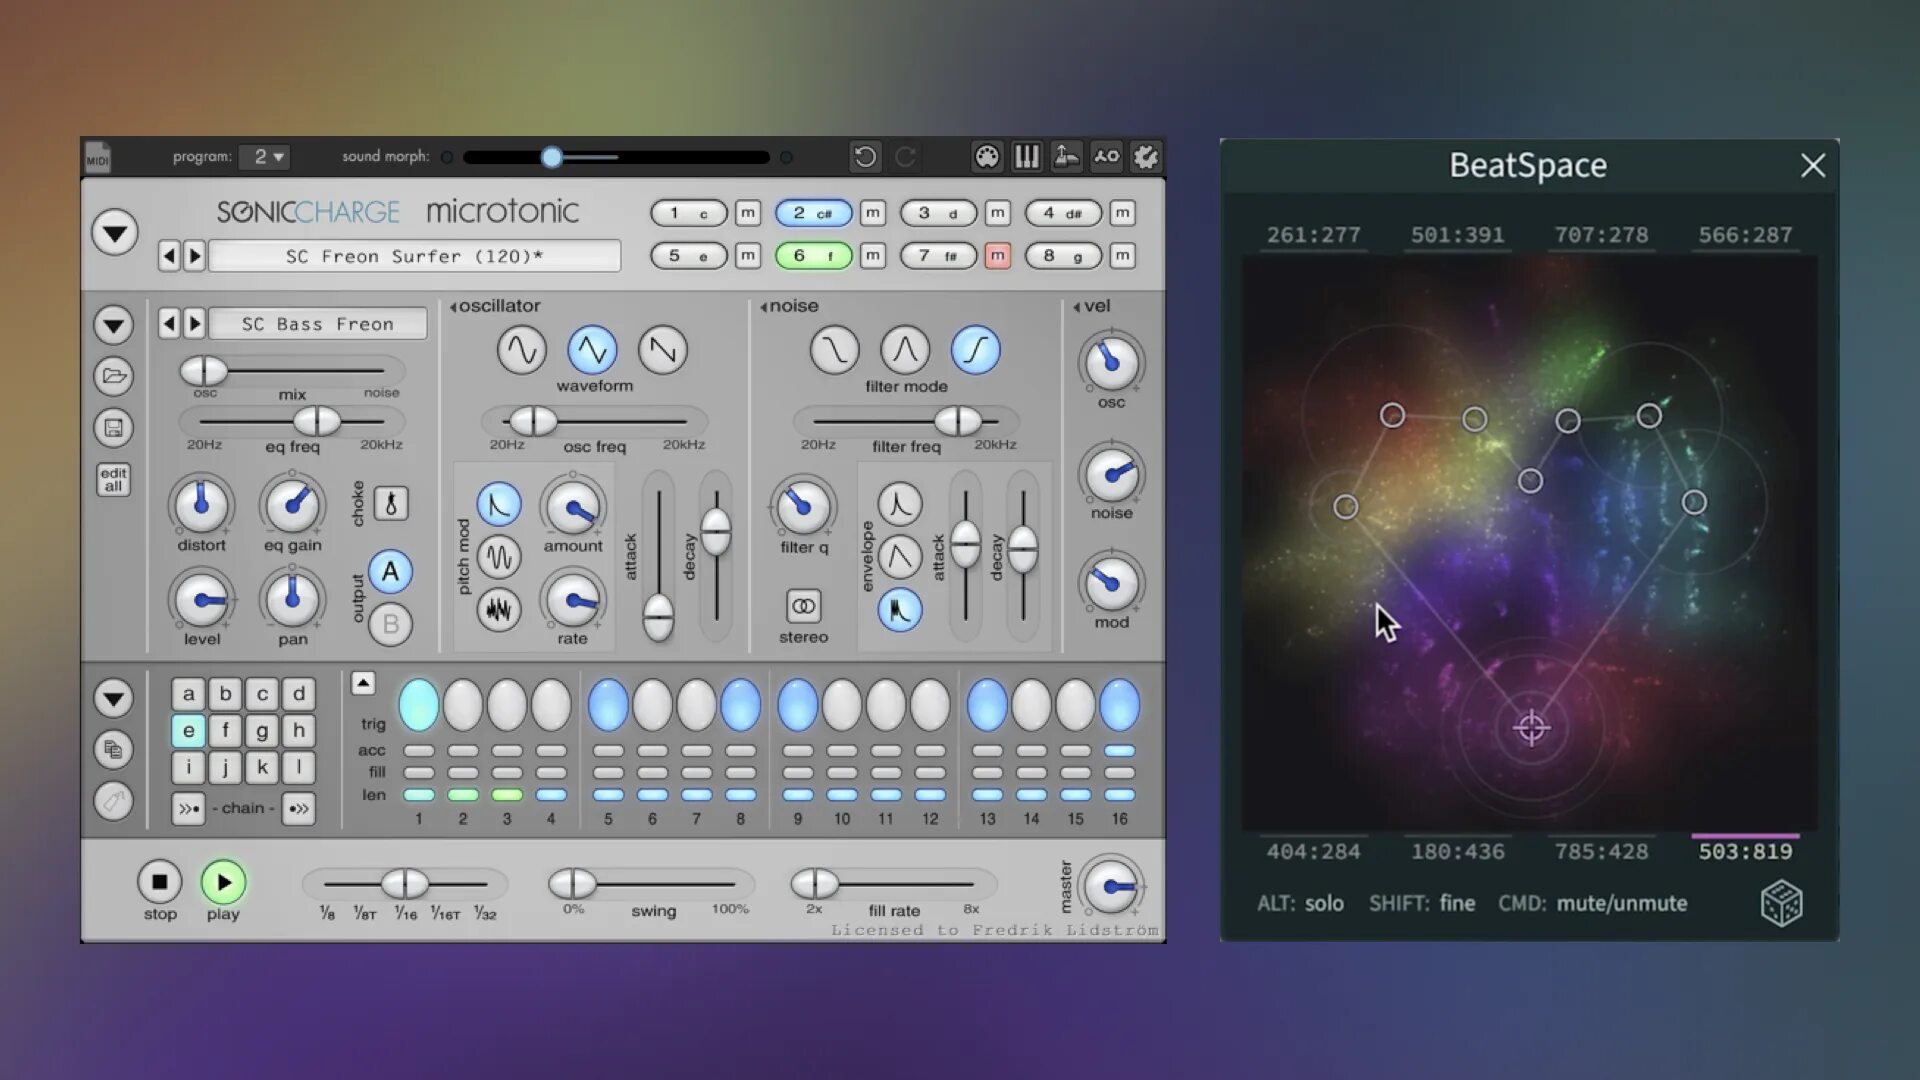Image resolution: width=1920 pixels, height=1080 pixels.
Task: Mute channel 2 with its m button
Action: click(x=872, y=213)
